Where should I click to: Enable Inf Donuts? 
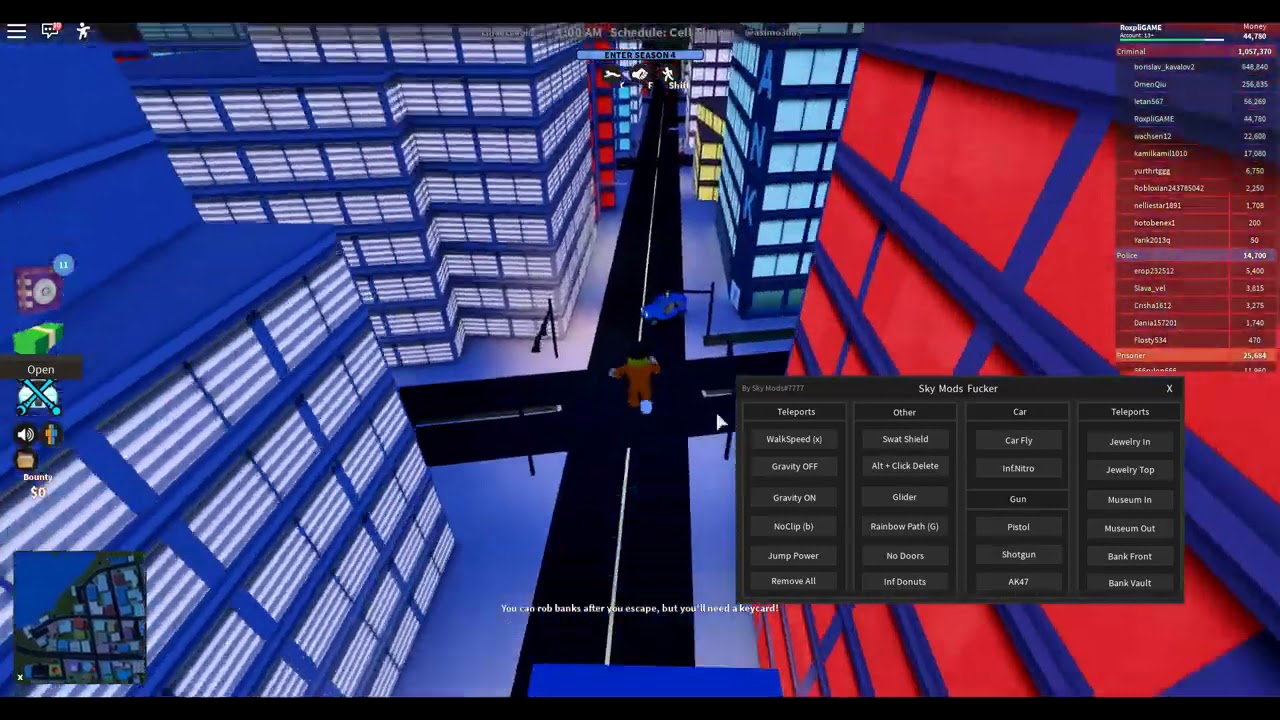pyautogui.click(x=905, y=581)
